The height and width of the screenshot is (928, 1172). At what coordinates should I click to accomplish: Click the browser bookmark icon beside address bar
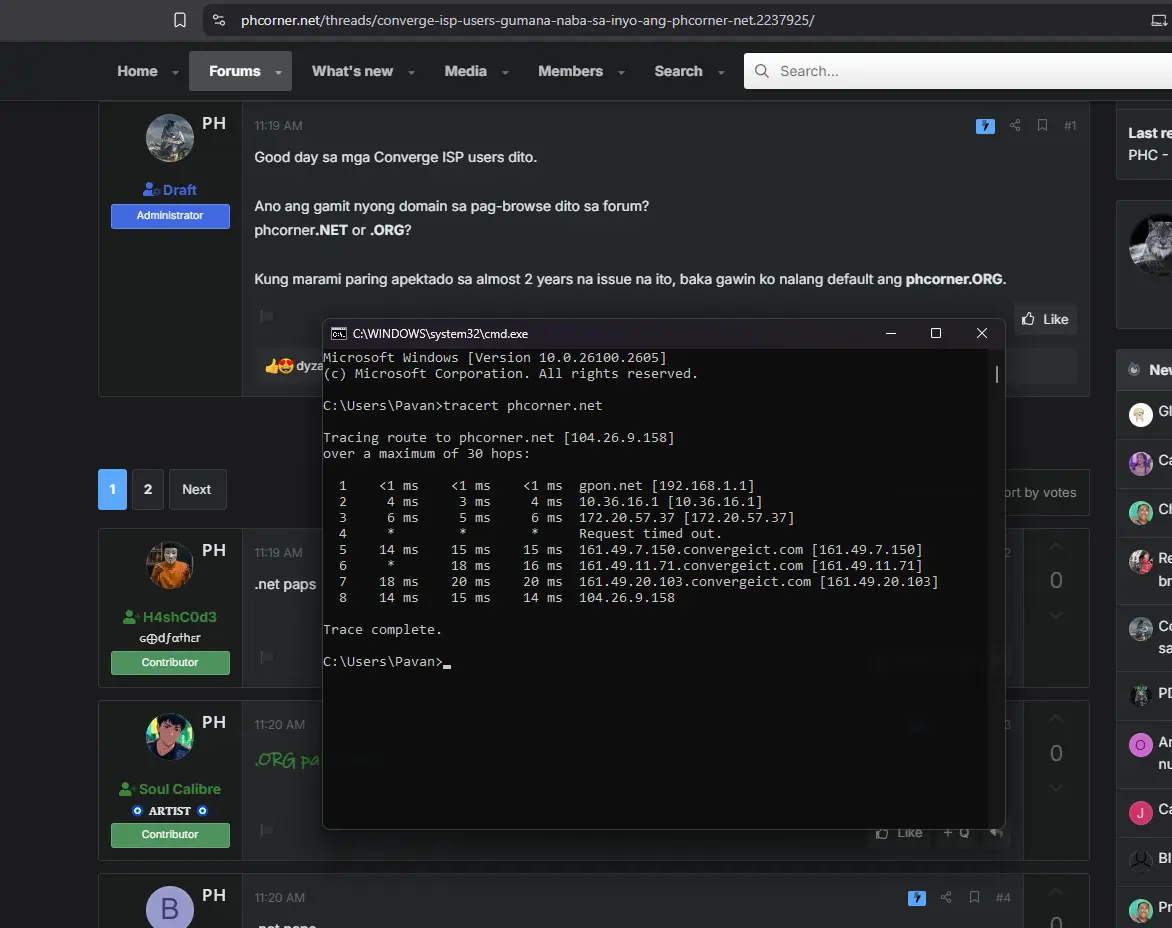(179, 20)
